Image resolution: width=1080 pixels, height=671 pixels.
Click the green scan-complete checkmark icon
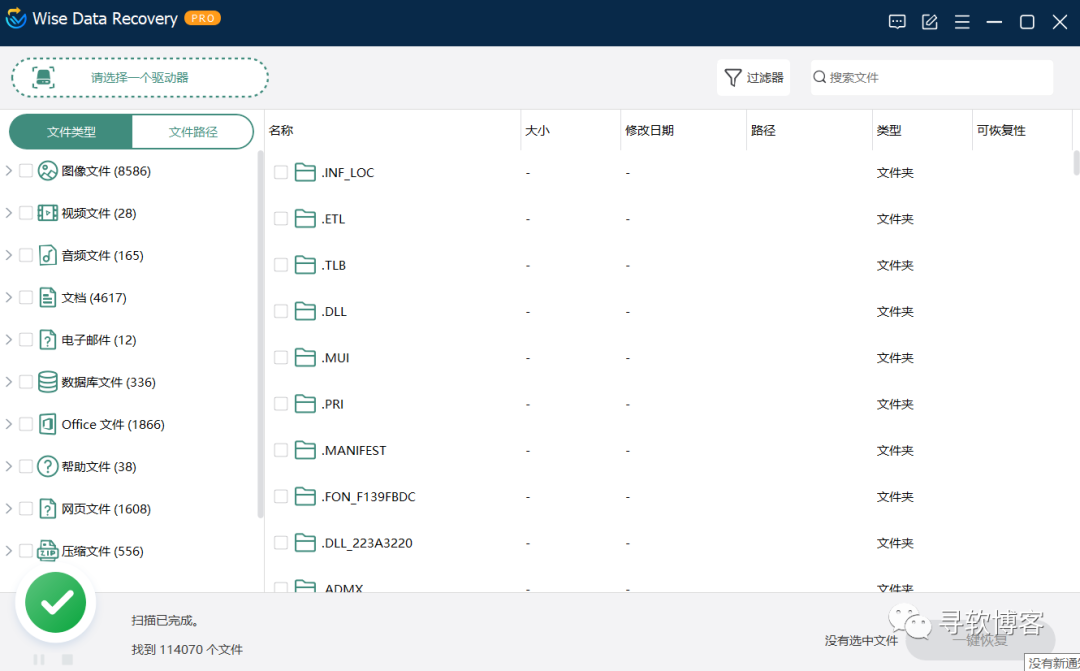pos(55,601)
